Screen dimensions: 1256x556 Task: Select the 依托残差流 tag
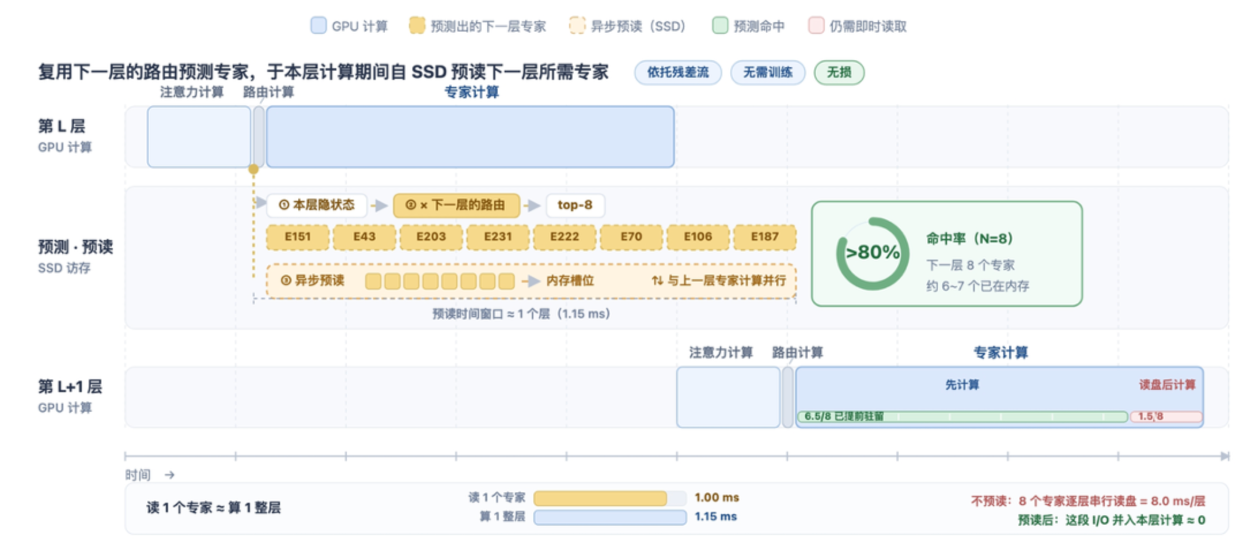pyautogui.click(x=678, y=73)
